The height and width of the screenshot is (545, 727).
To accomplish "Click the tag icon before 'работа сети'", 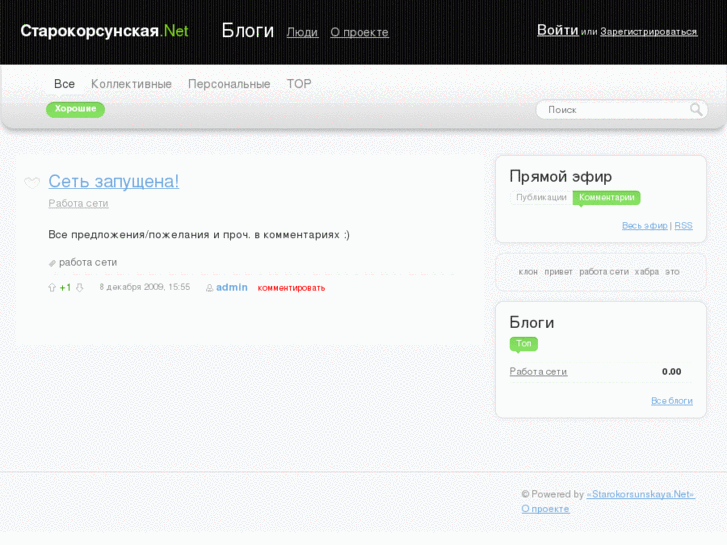I will click(x=52, y=263).
